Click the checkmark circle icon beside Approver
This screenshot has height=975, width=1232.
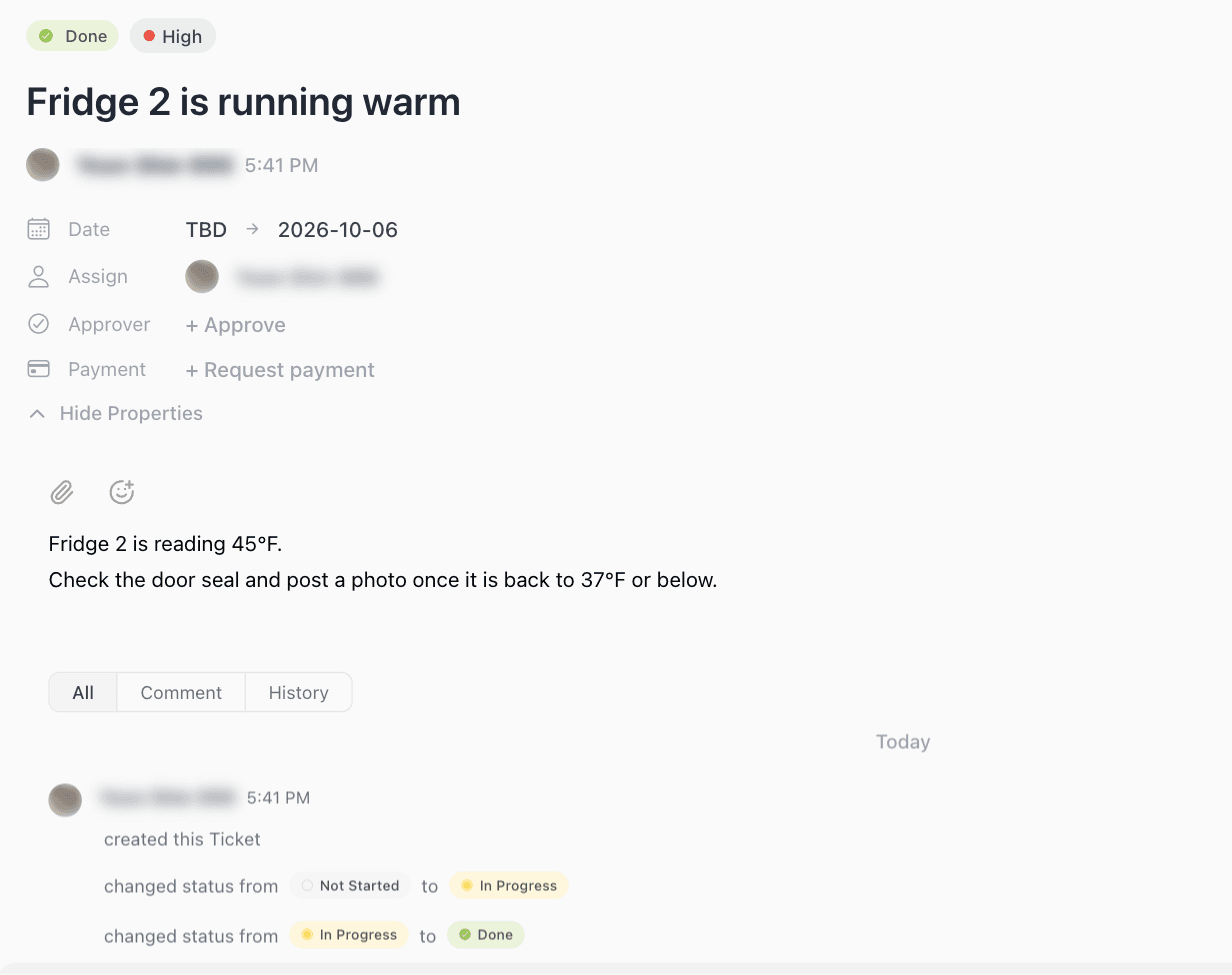pyautogui.click(x=39, y=324)
